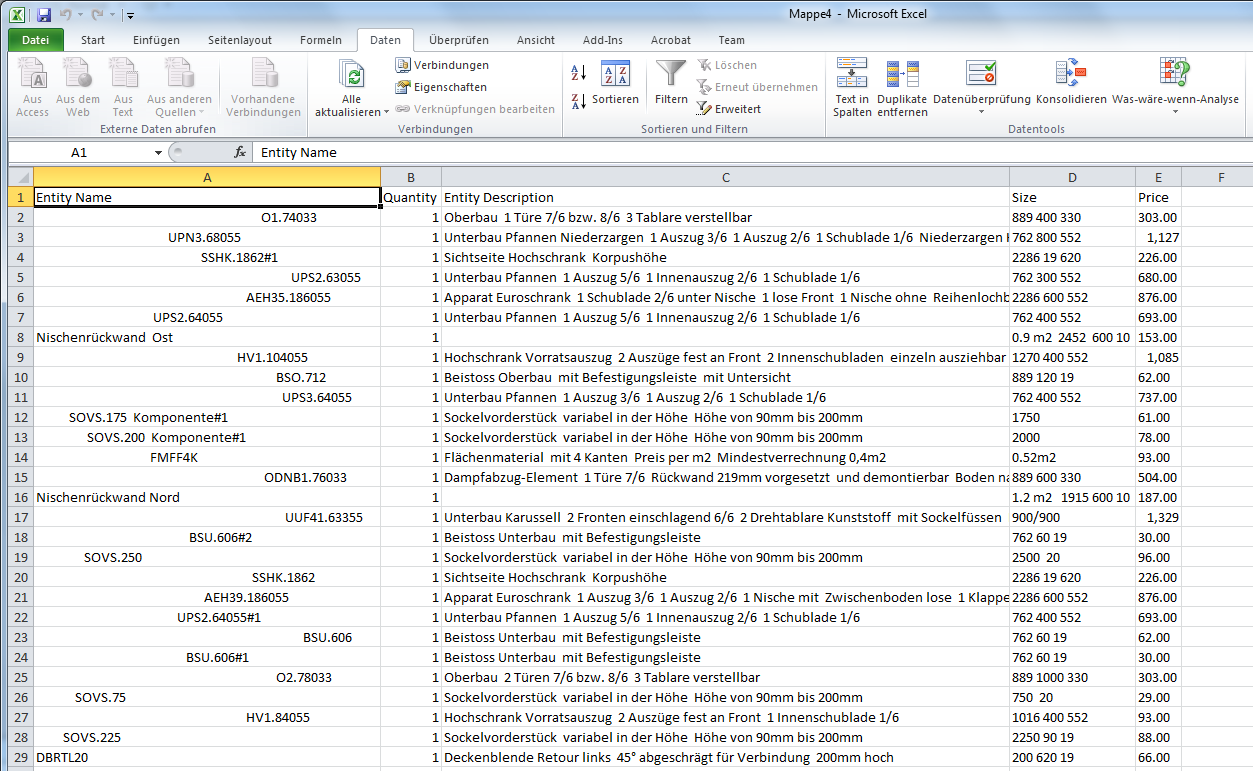The height and width of the screenshot is (771, 1253).
Task: Click Duplikate entfernen icon
Action: coord(902,76)
